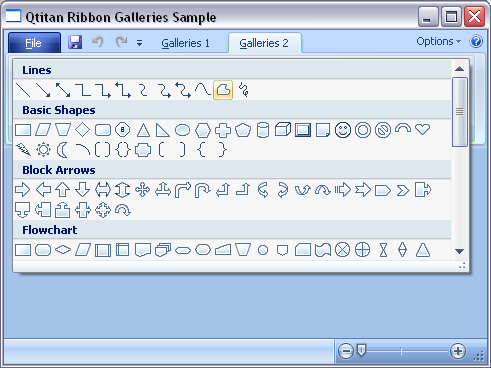Viewport: 491px width, 368px height.
Task: Select the flowchart document shape
Action: click(x=143, y=250)
